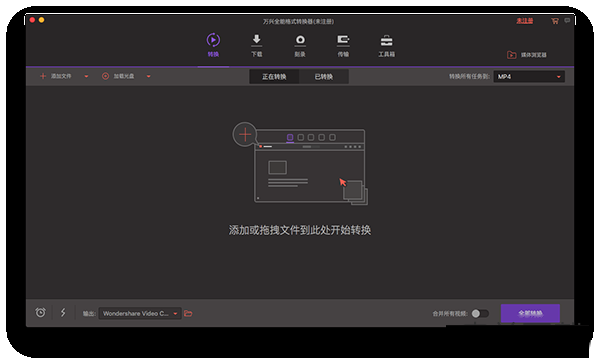Click the yellow minimize window button
Viewport: 600px width, 364px height.
click(x=41, y=20)
